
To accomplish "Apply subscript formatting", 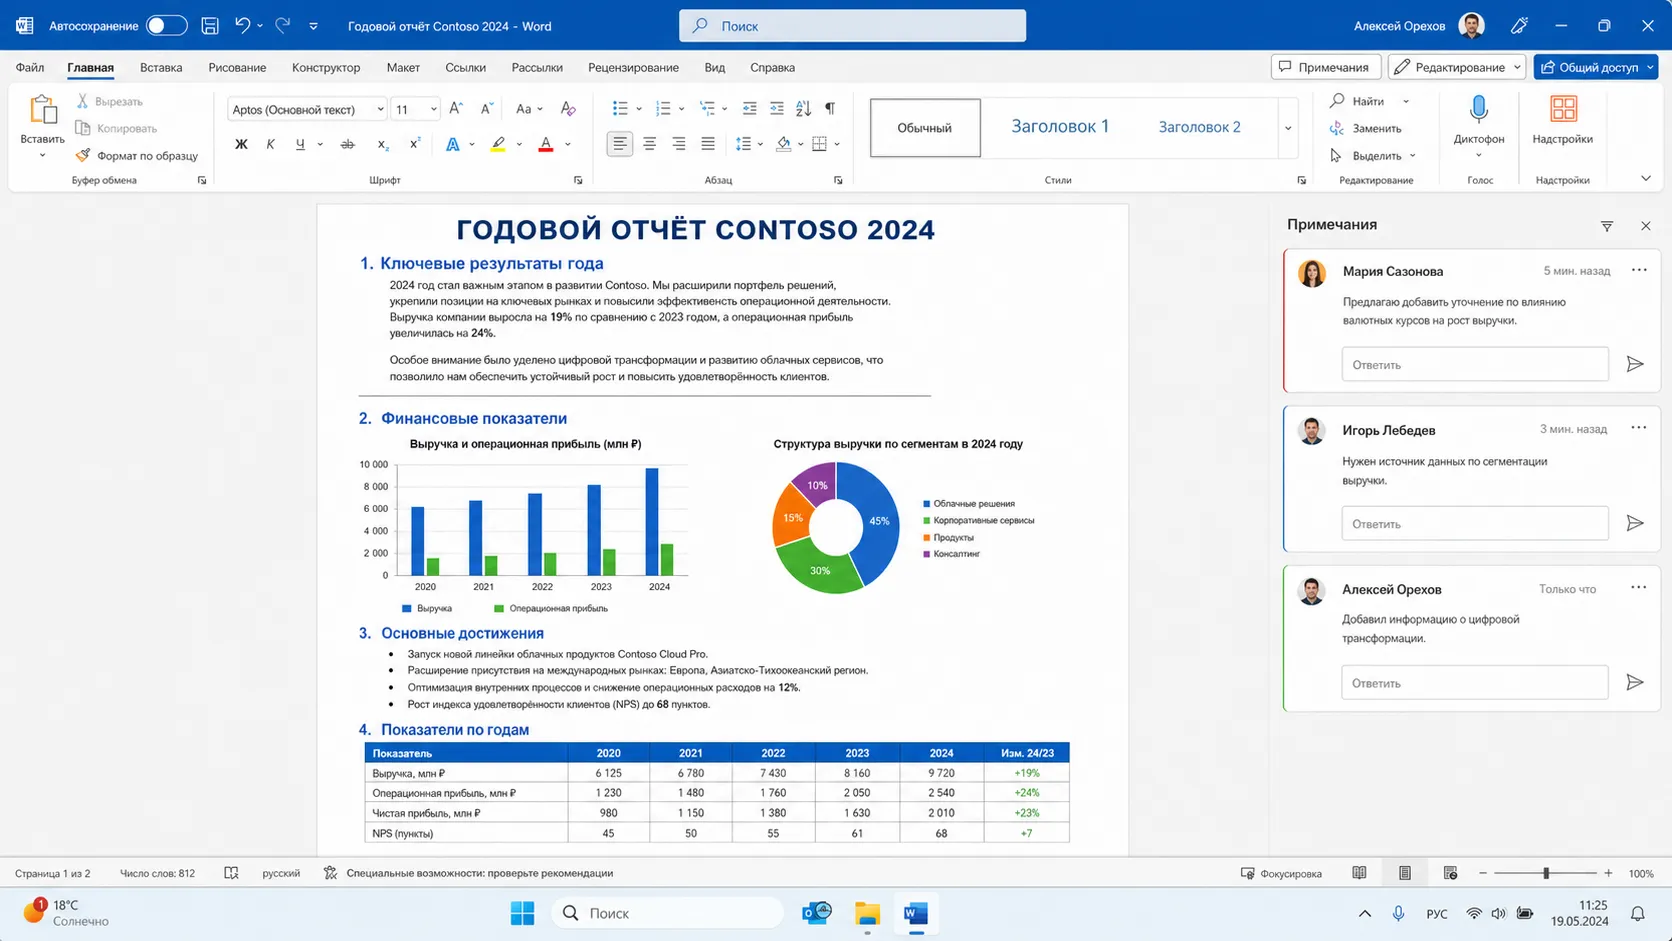I will [382, 144].
